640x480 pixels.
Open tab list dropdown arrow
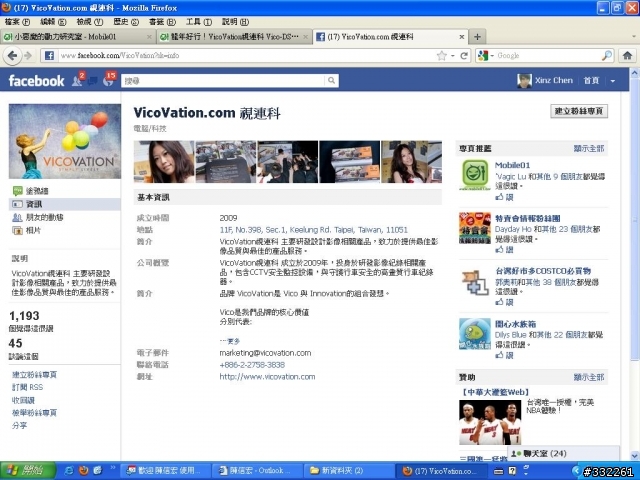point(634,37)
